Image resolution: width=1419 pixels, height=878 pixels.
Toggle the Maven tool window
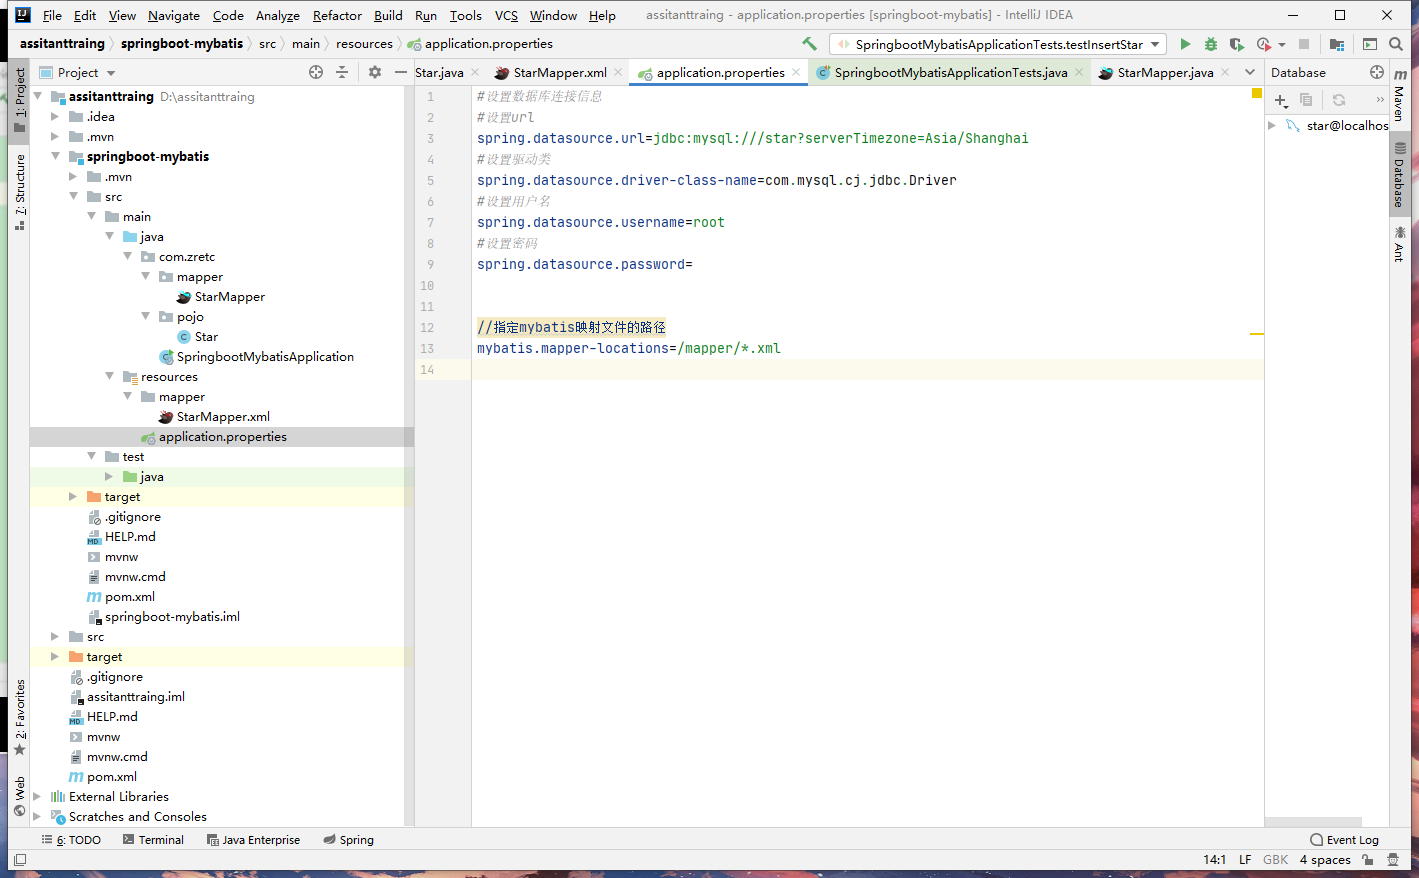tap(1400, 95)
